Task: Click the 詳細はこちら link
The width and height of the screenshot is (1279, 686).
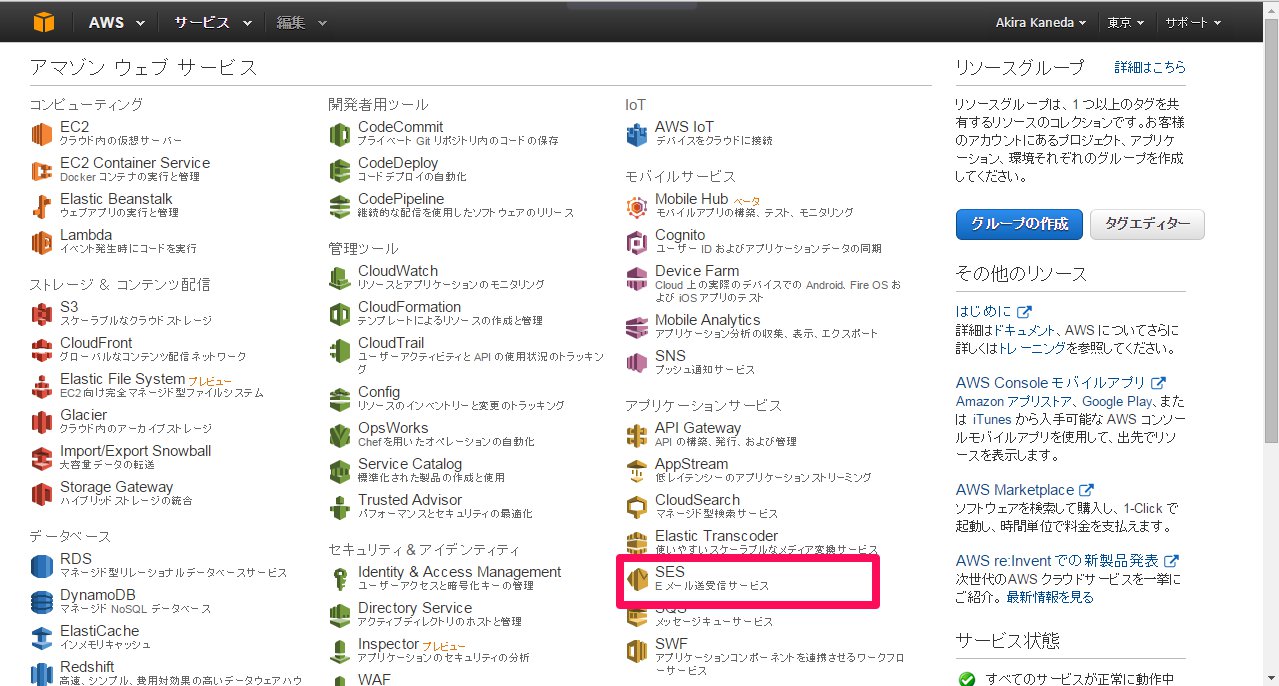Action: 1150,67
